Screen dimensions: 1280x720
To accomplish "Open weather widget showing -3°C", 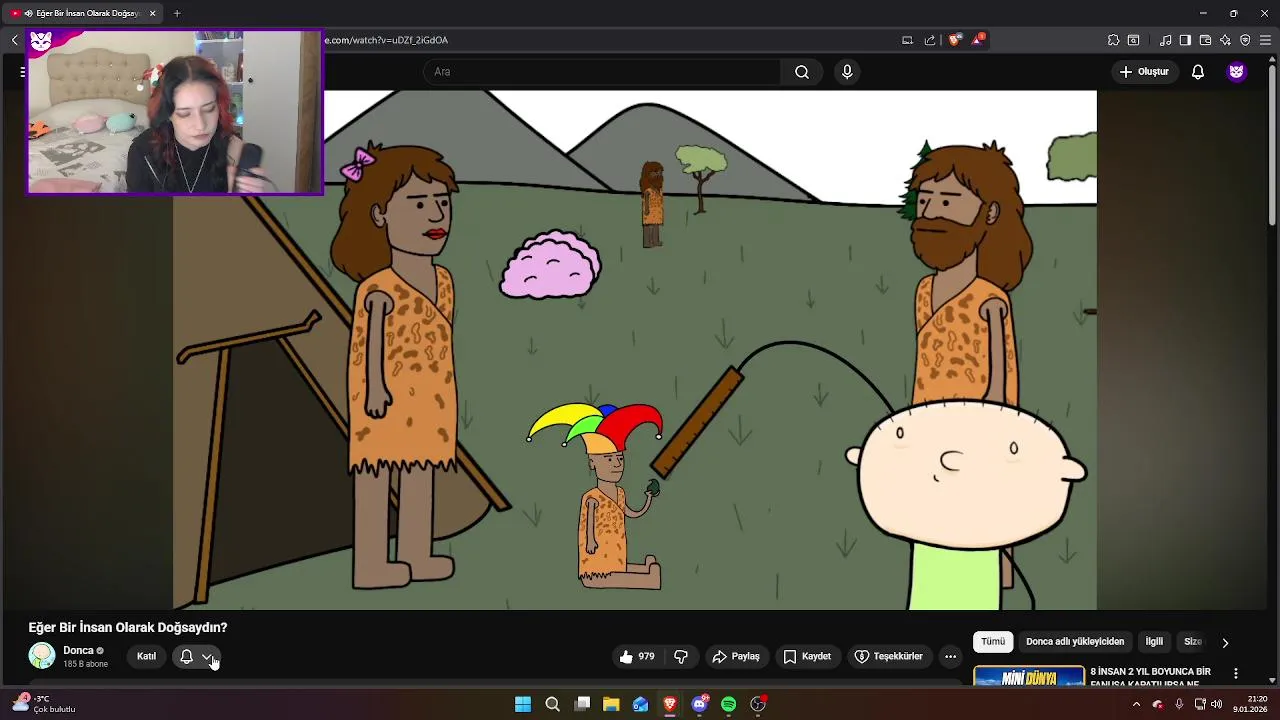I will pyautogui.click(x=45, y=704).
